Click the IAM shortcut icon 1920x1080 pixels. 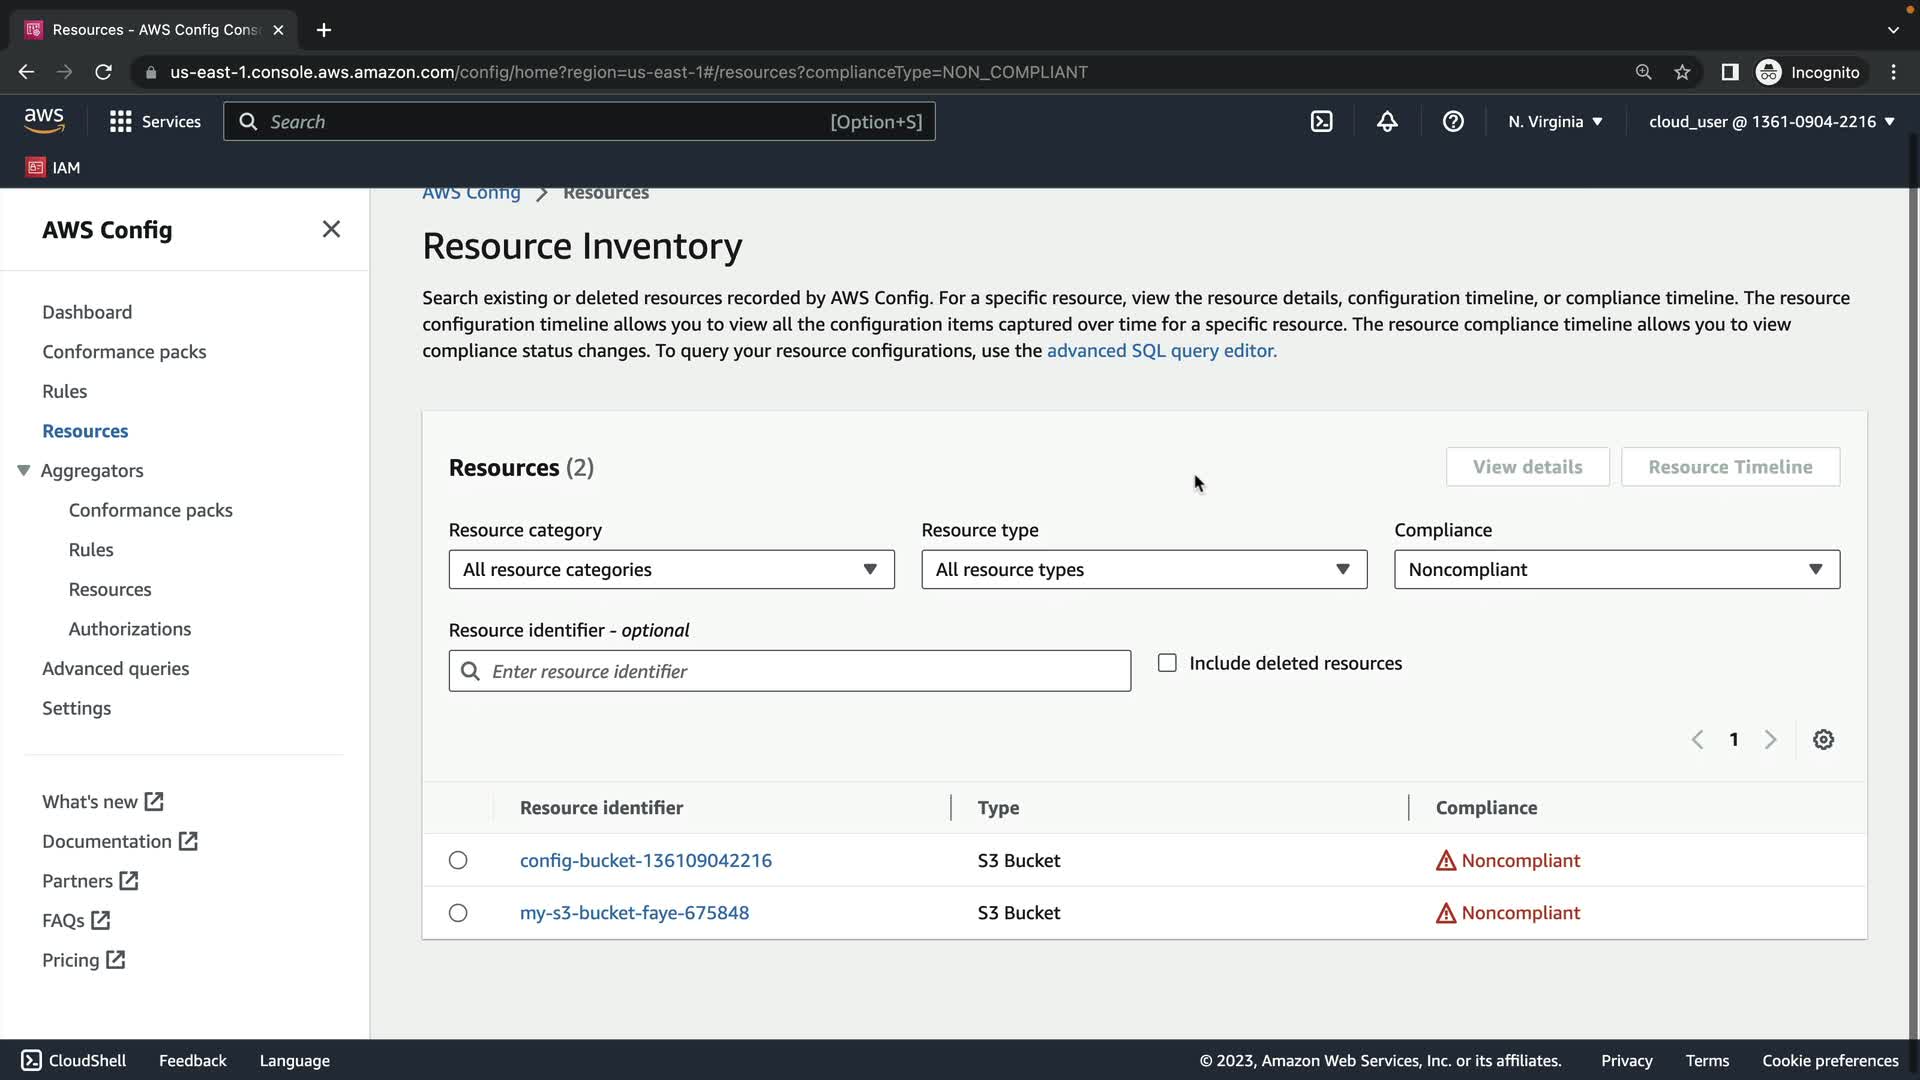pyautogui.click(x=36, y=168)
